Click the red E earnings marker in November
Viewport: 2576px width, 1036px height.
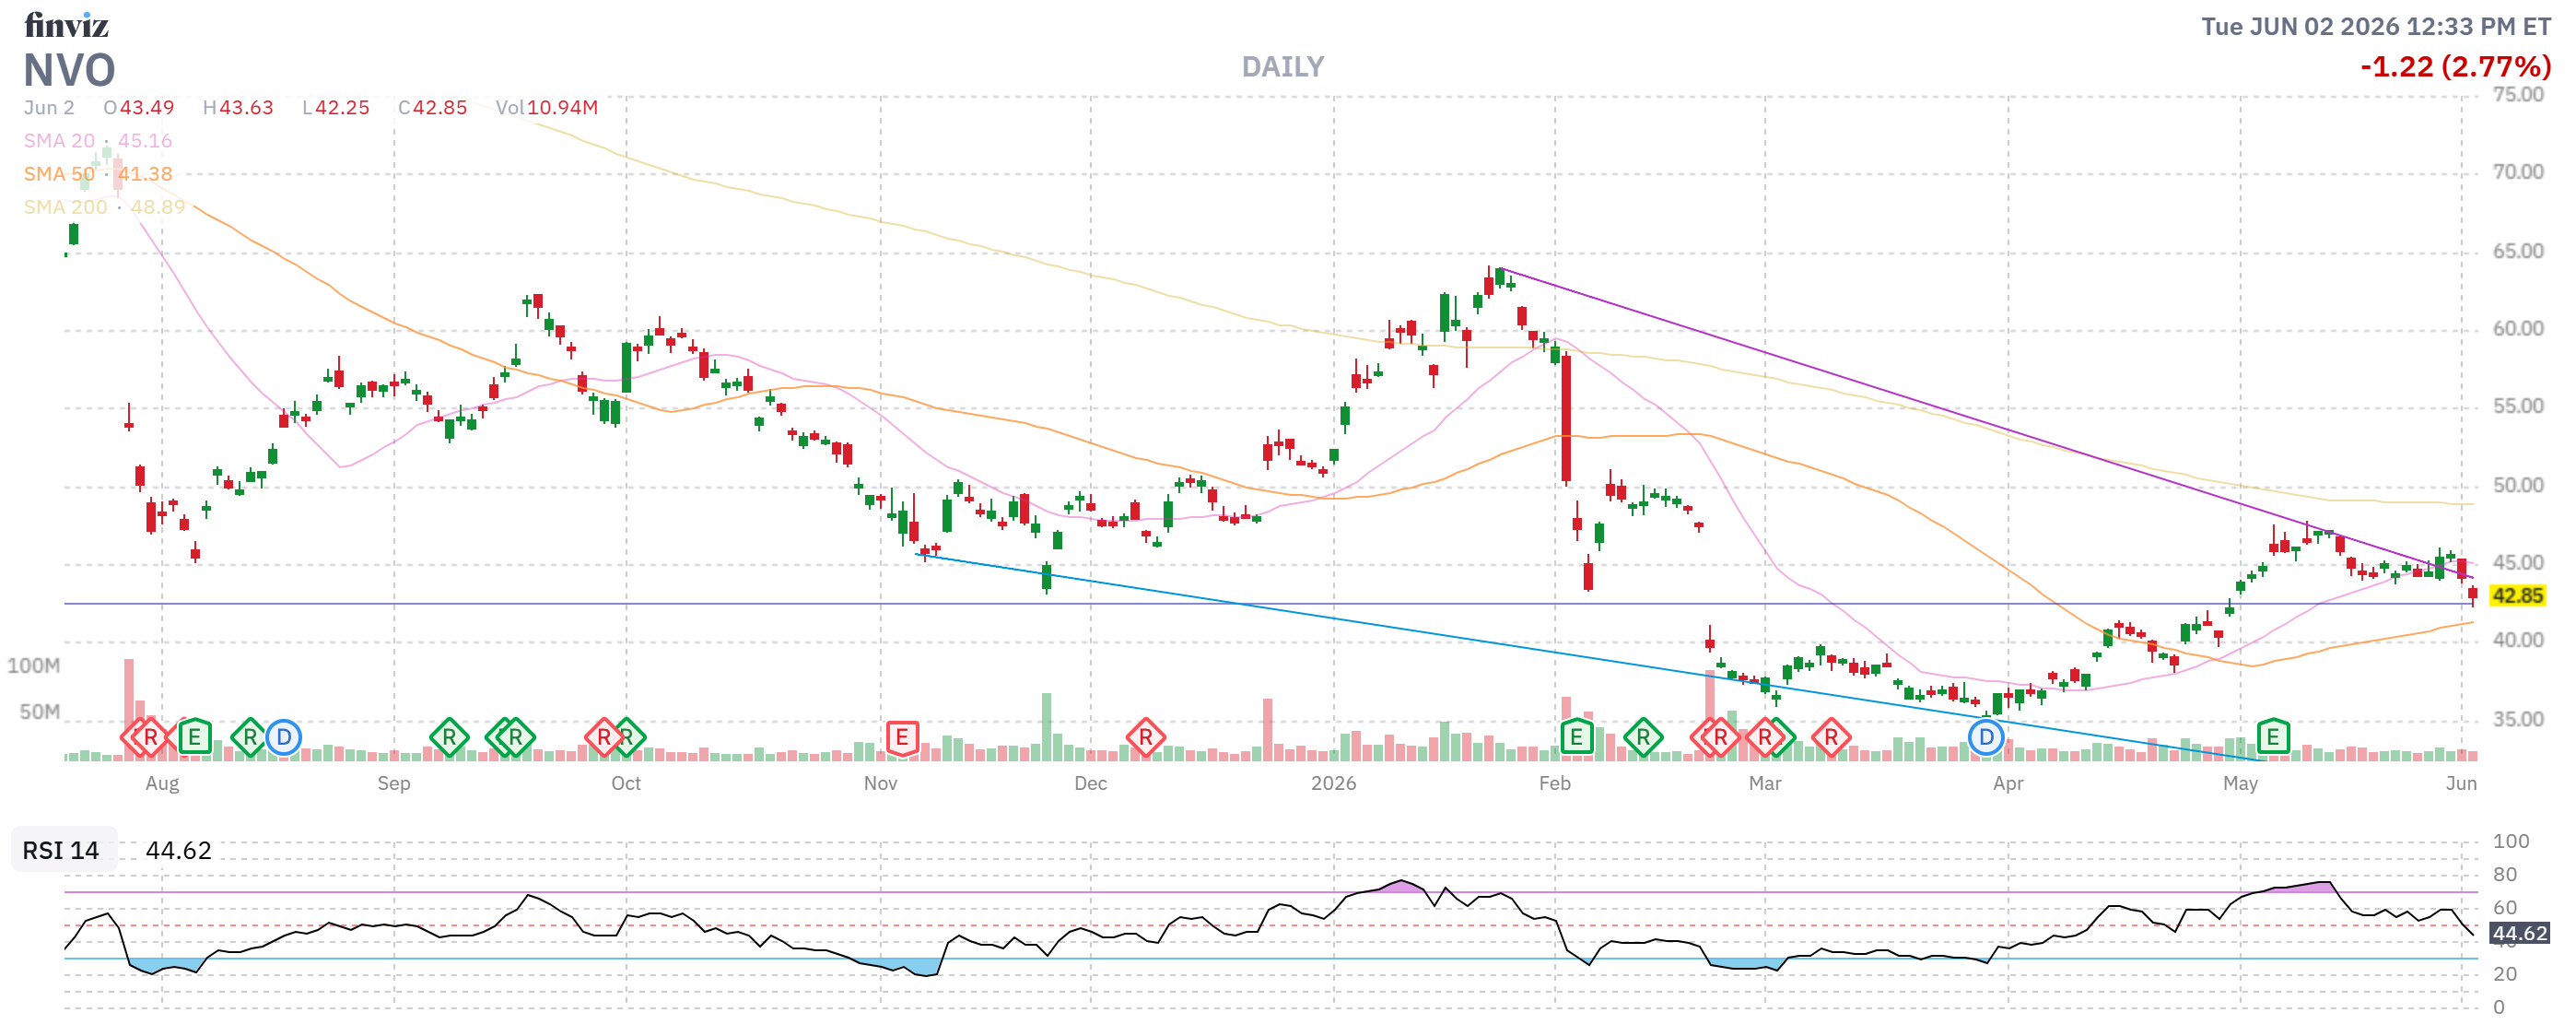[x=902, y=738]
